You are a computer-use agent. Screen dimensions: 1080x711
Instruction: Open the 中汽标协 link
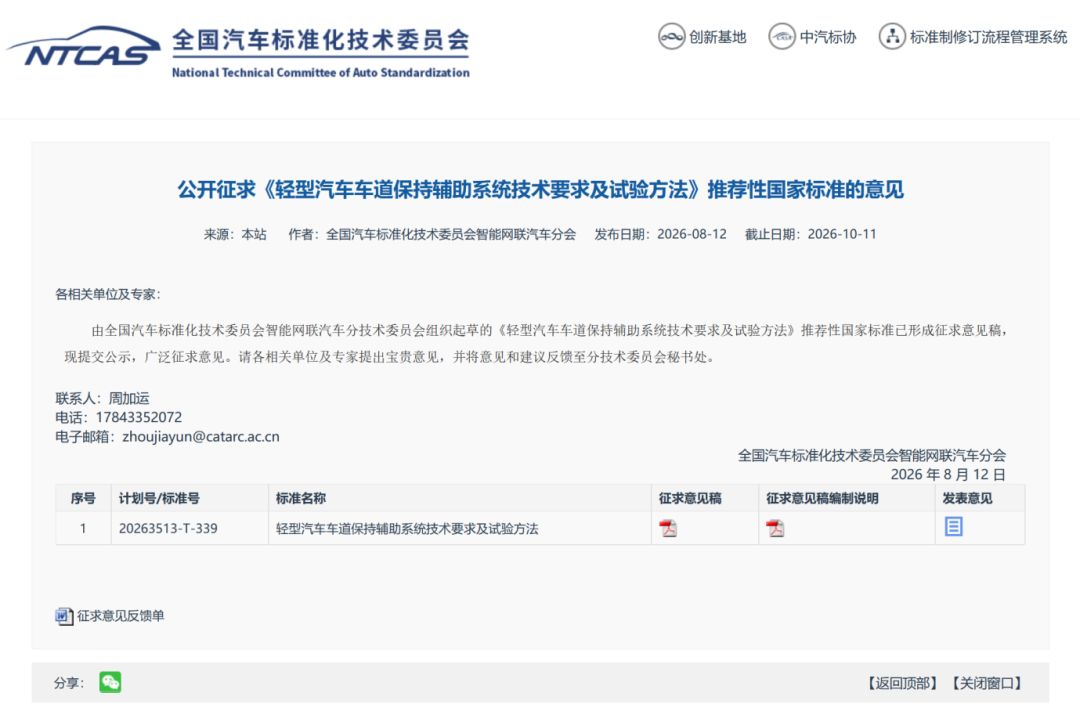(828, 37)
